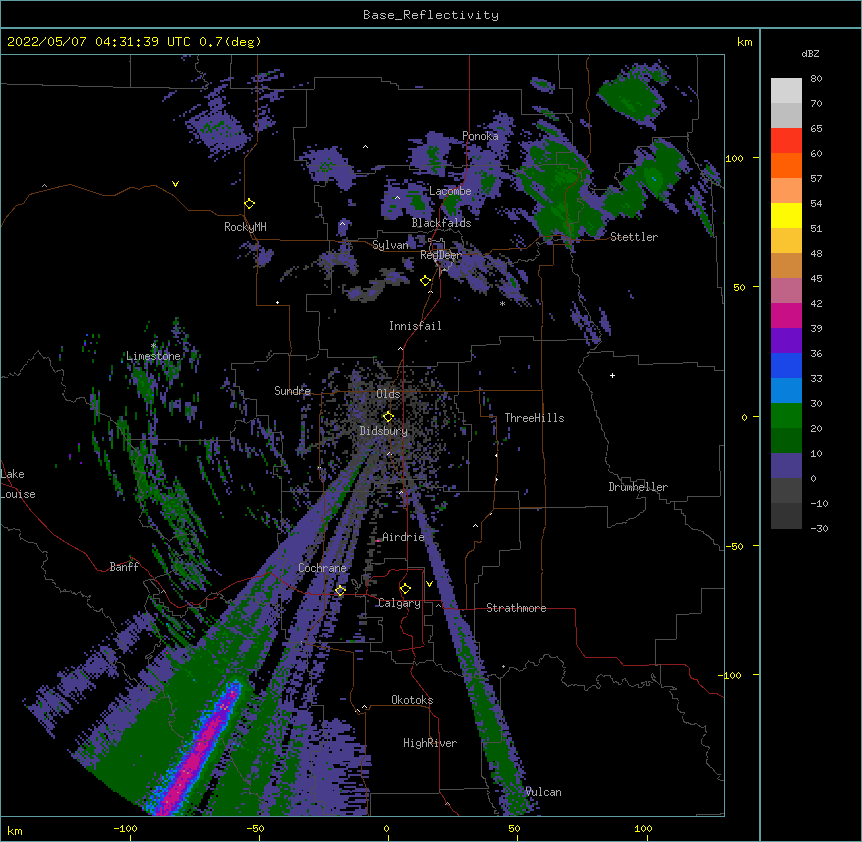Click the yellow station marker south of RedDeer
Viewport: 862px width, 842px height.
pyautogui.click(x=425, y=280)
